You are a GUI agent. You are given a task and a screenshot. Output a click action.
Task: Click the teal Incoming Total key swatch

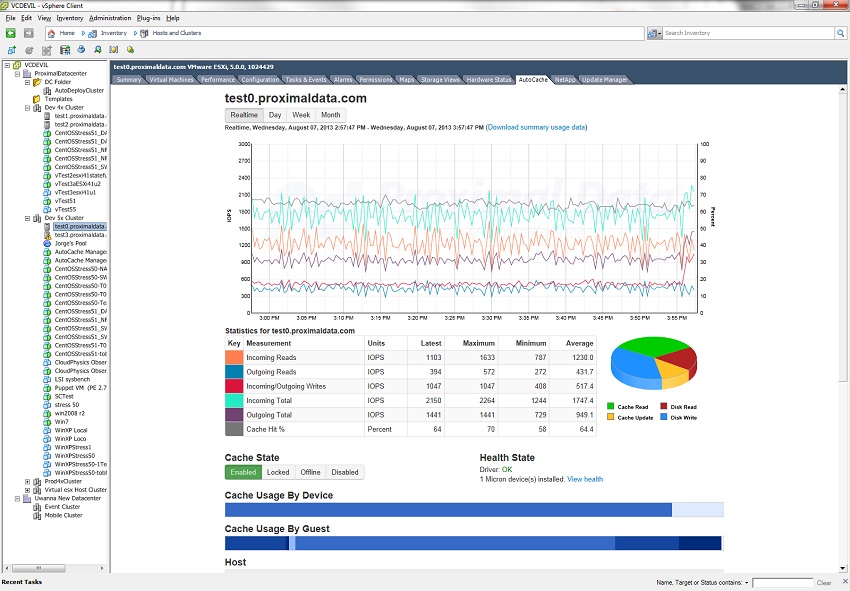pos(234,400)
